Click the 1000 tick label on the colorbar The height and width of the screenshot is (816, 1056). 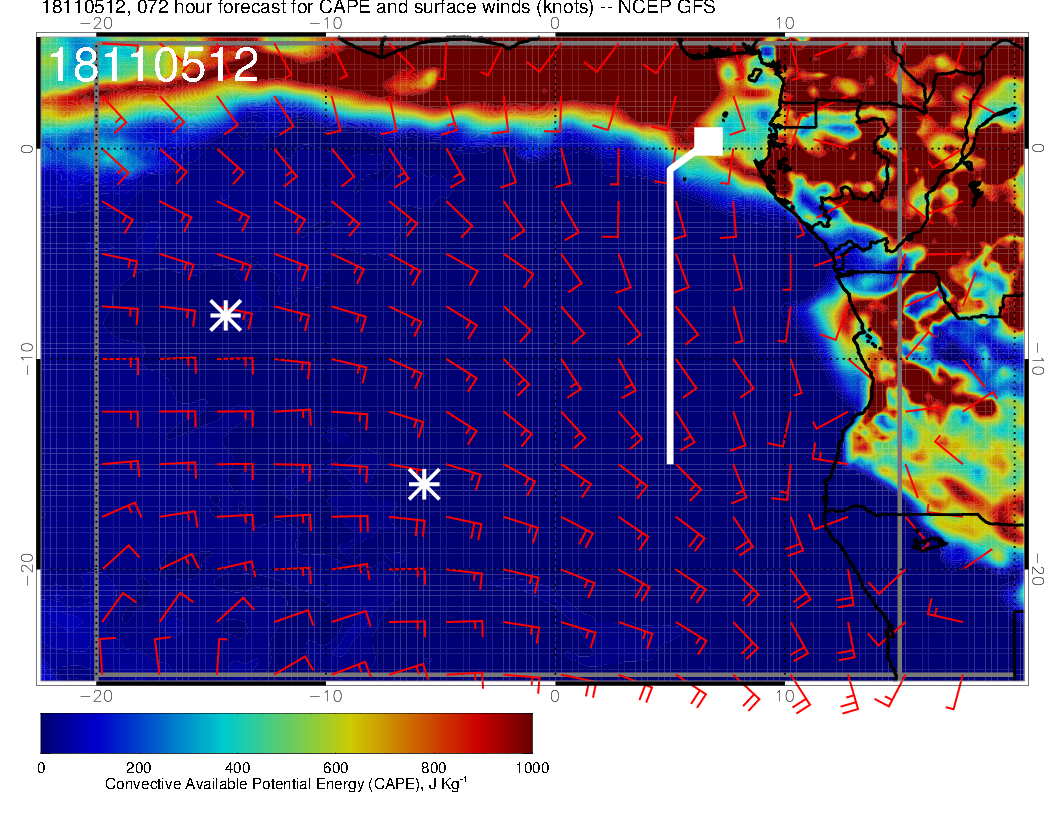(531, 767)
